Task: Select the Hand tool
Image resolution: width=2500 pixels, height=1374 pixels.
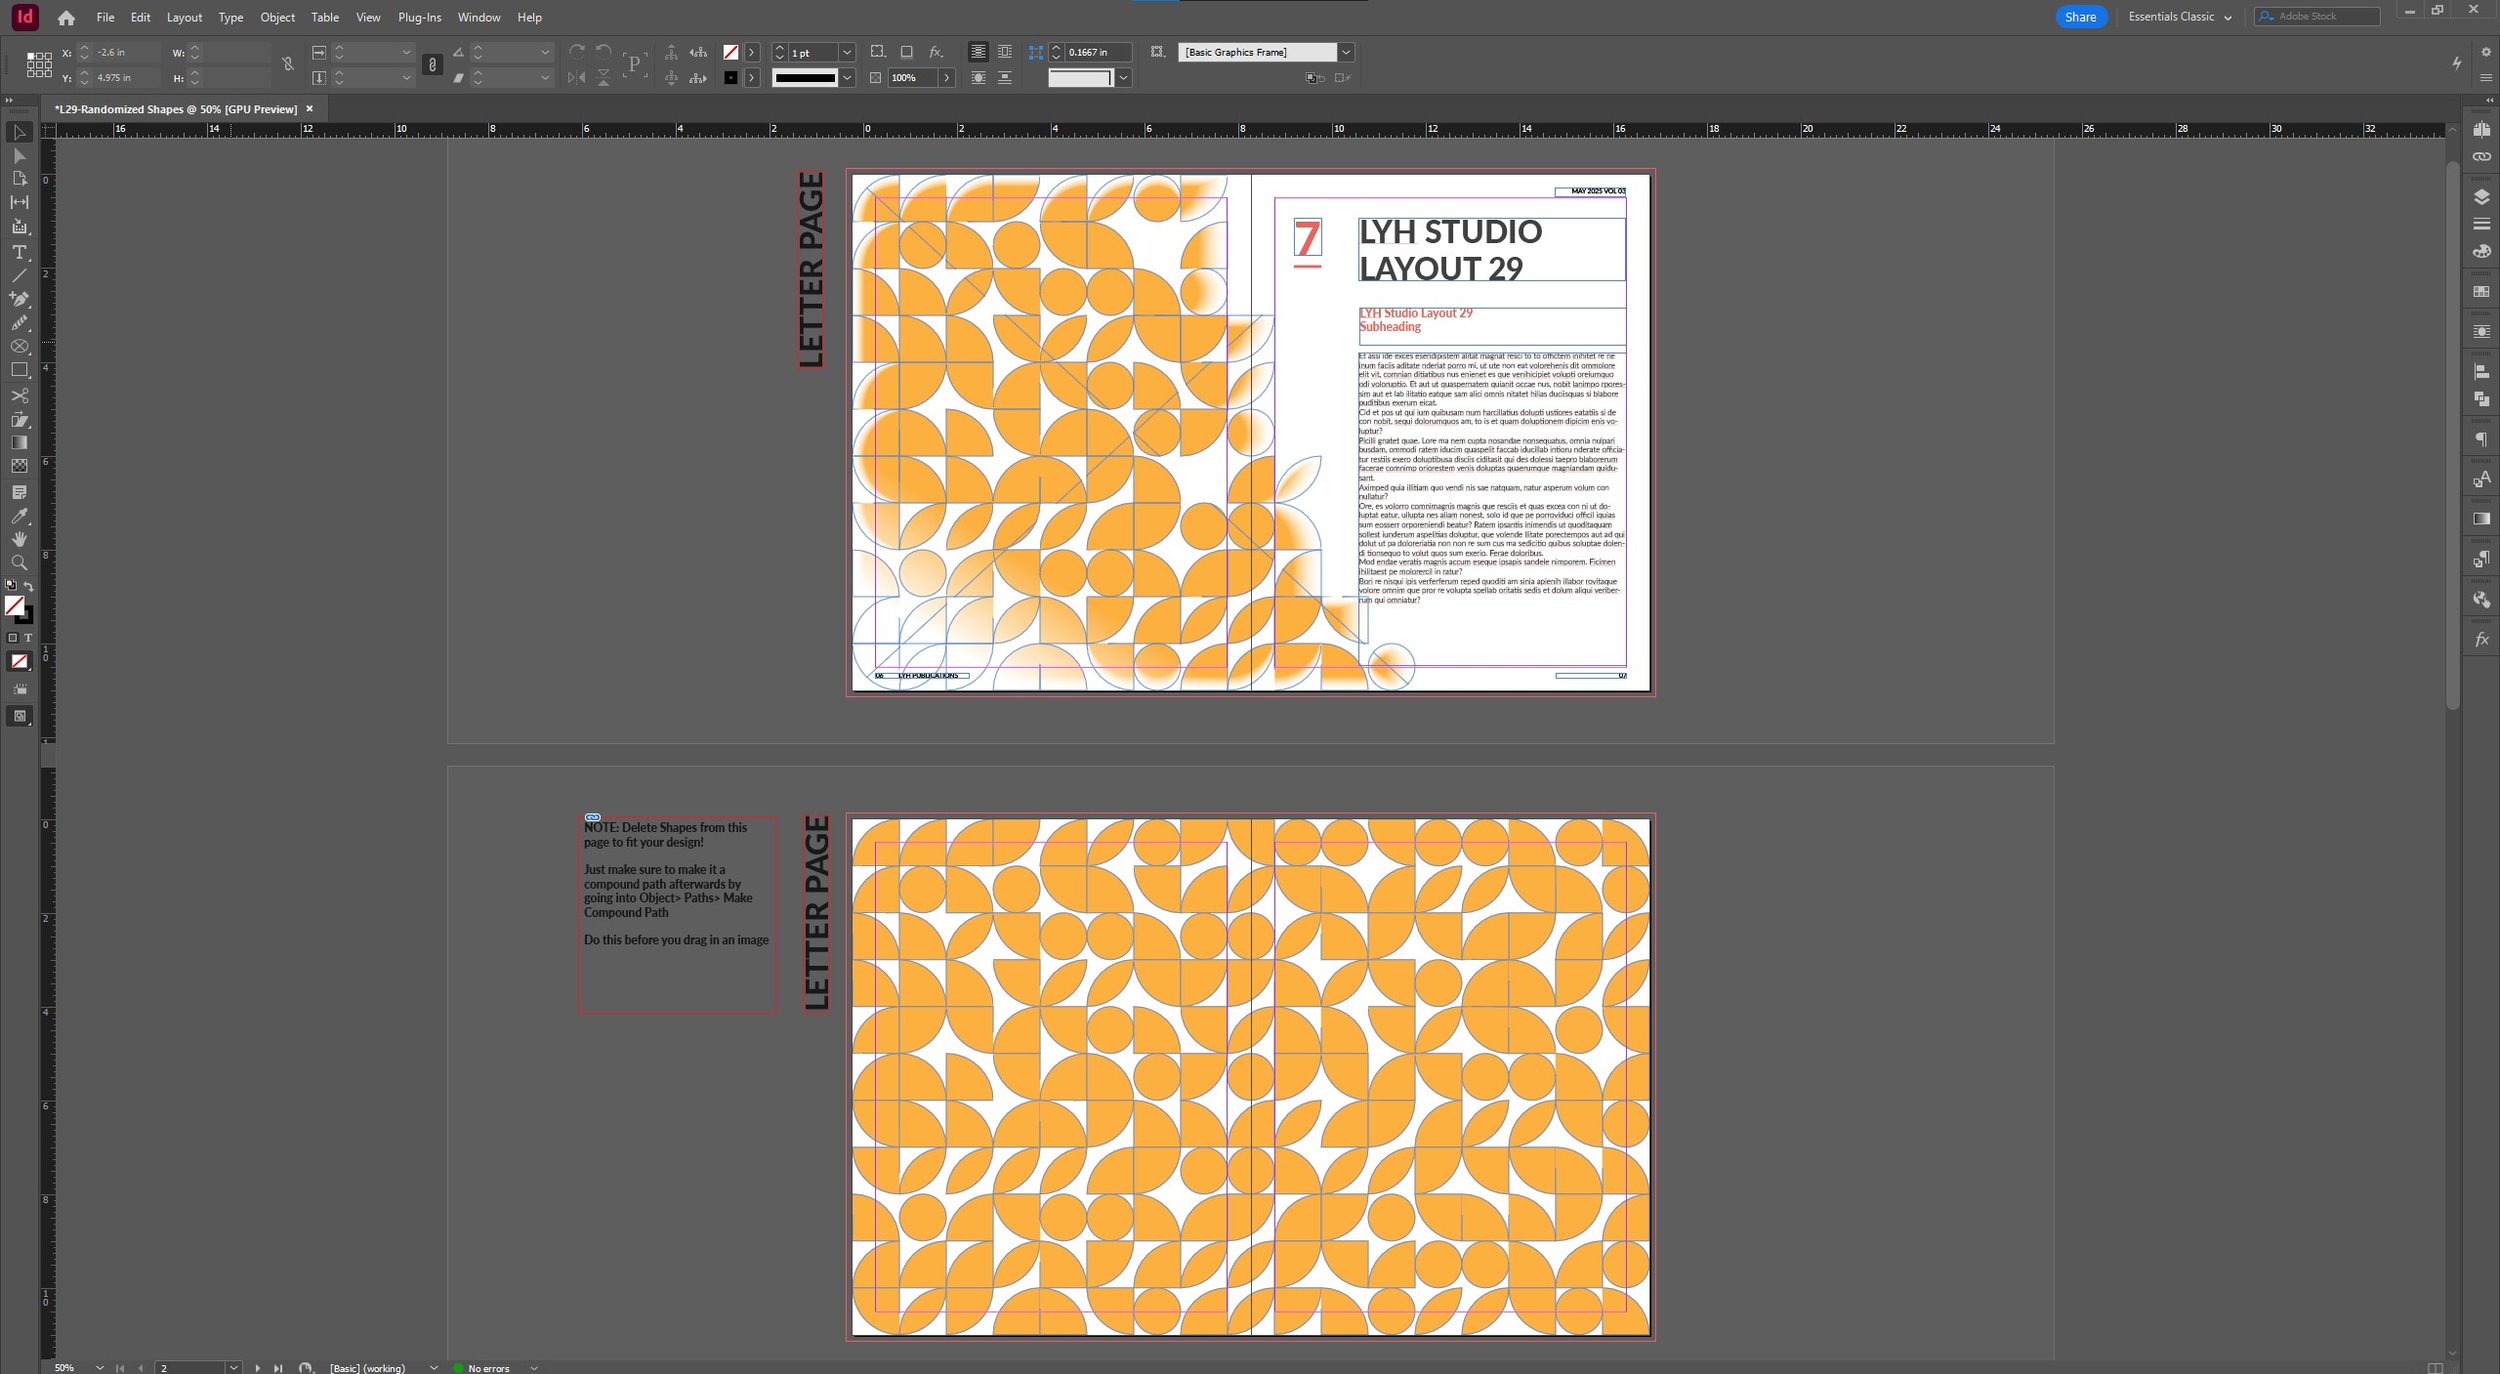Action: pos(19,539)
